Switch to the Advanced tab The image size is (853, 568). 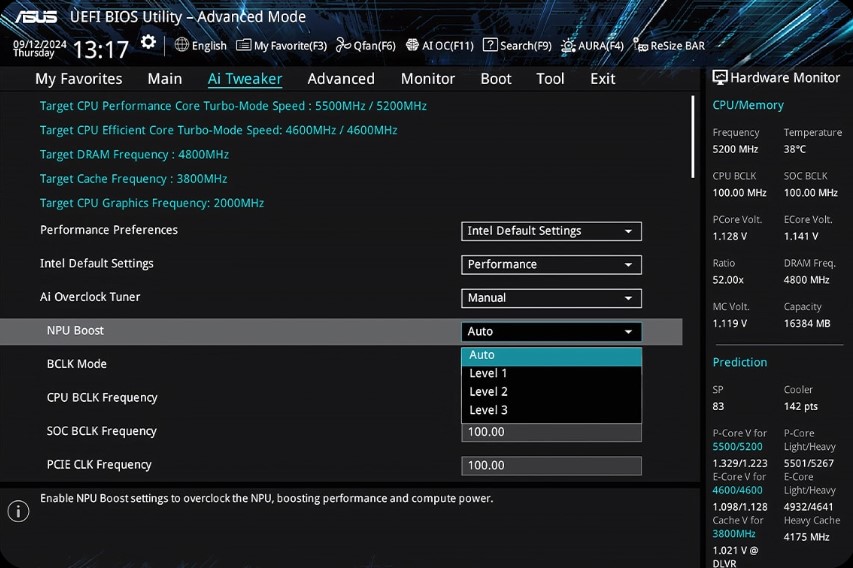click(341, 79)
